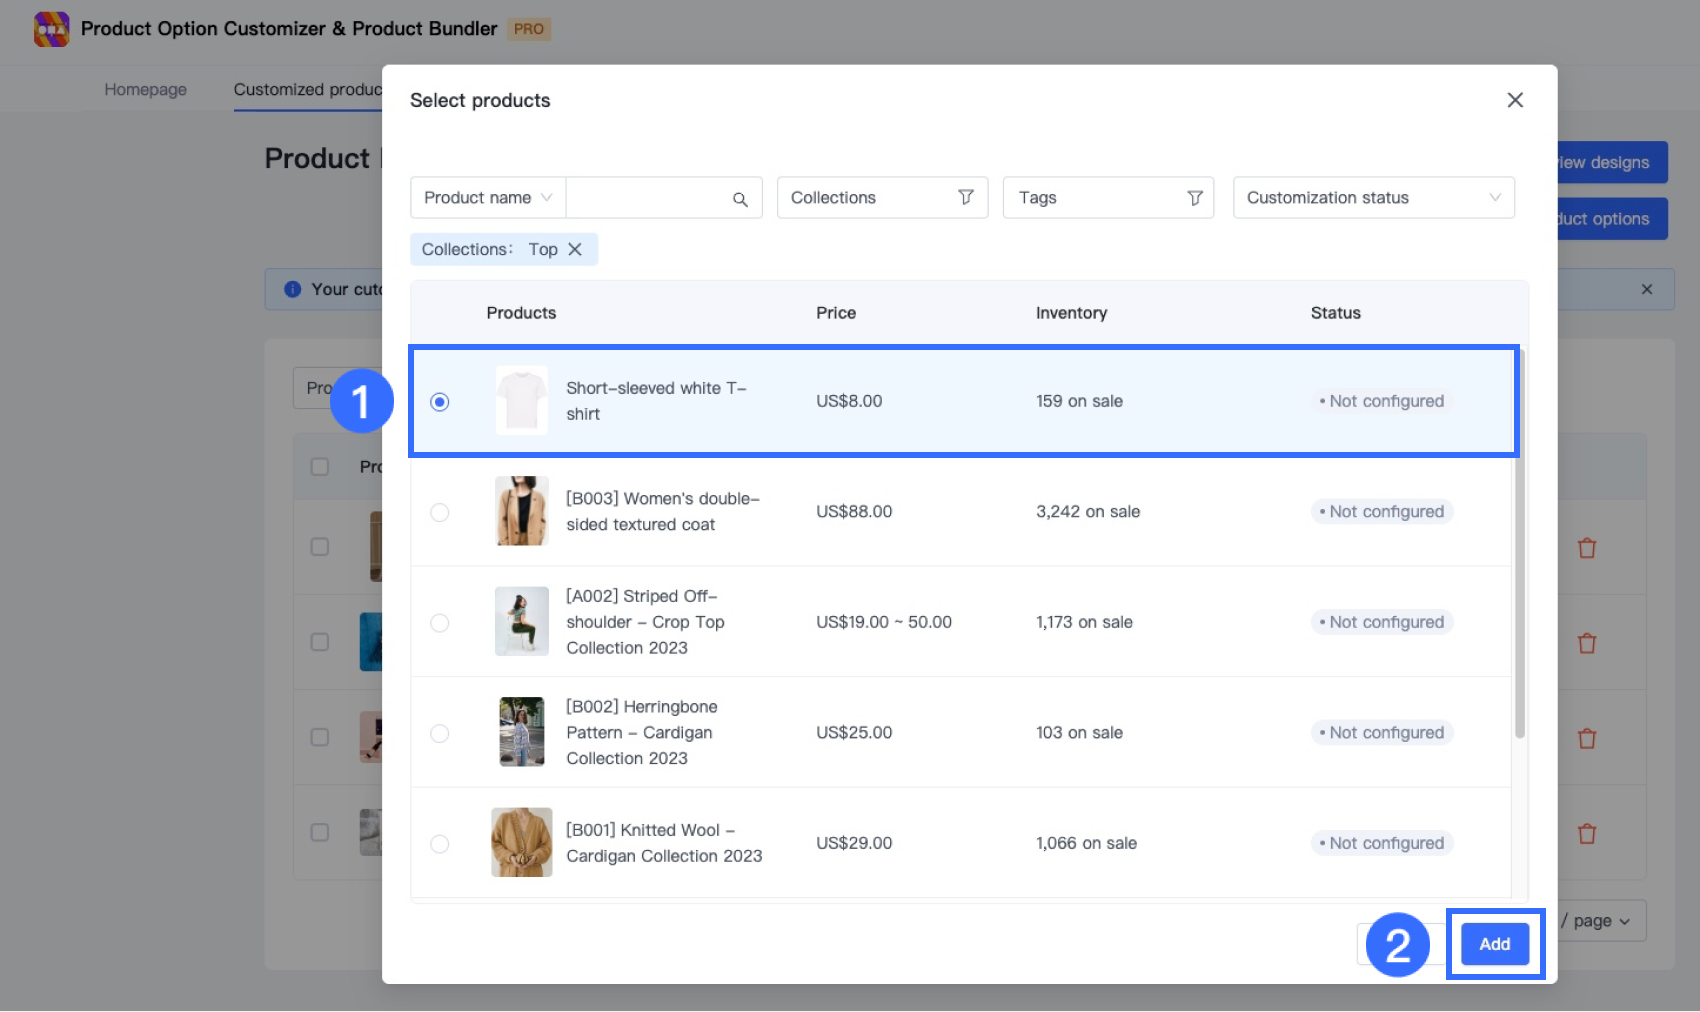Click the search magnifier icon
This screenshot has height=1012, width=1700.
[x=740, y=199]
